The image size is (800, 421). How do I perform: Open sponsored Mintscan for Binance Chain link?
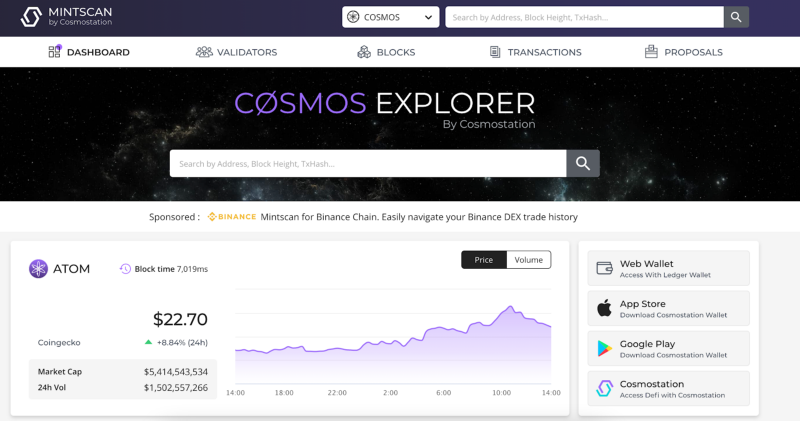point(419,217)
